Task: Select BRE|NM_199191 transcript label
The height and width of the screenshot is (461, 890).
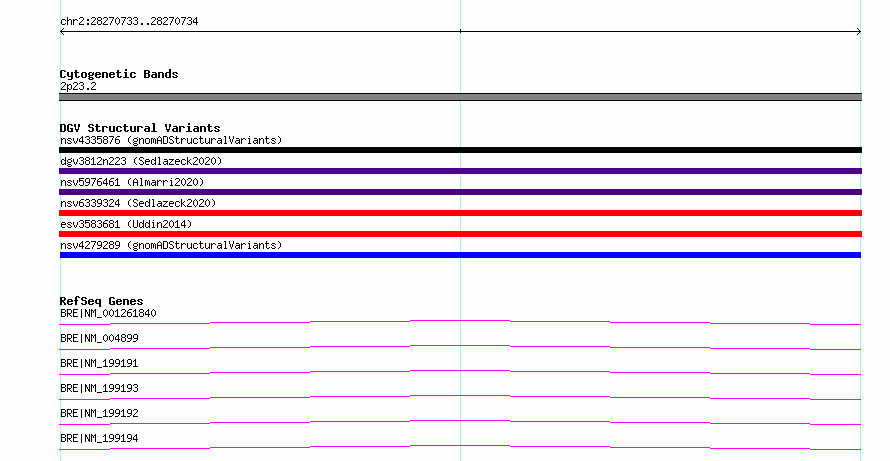Action: (99, 363)
